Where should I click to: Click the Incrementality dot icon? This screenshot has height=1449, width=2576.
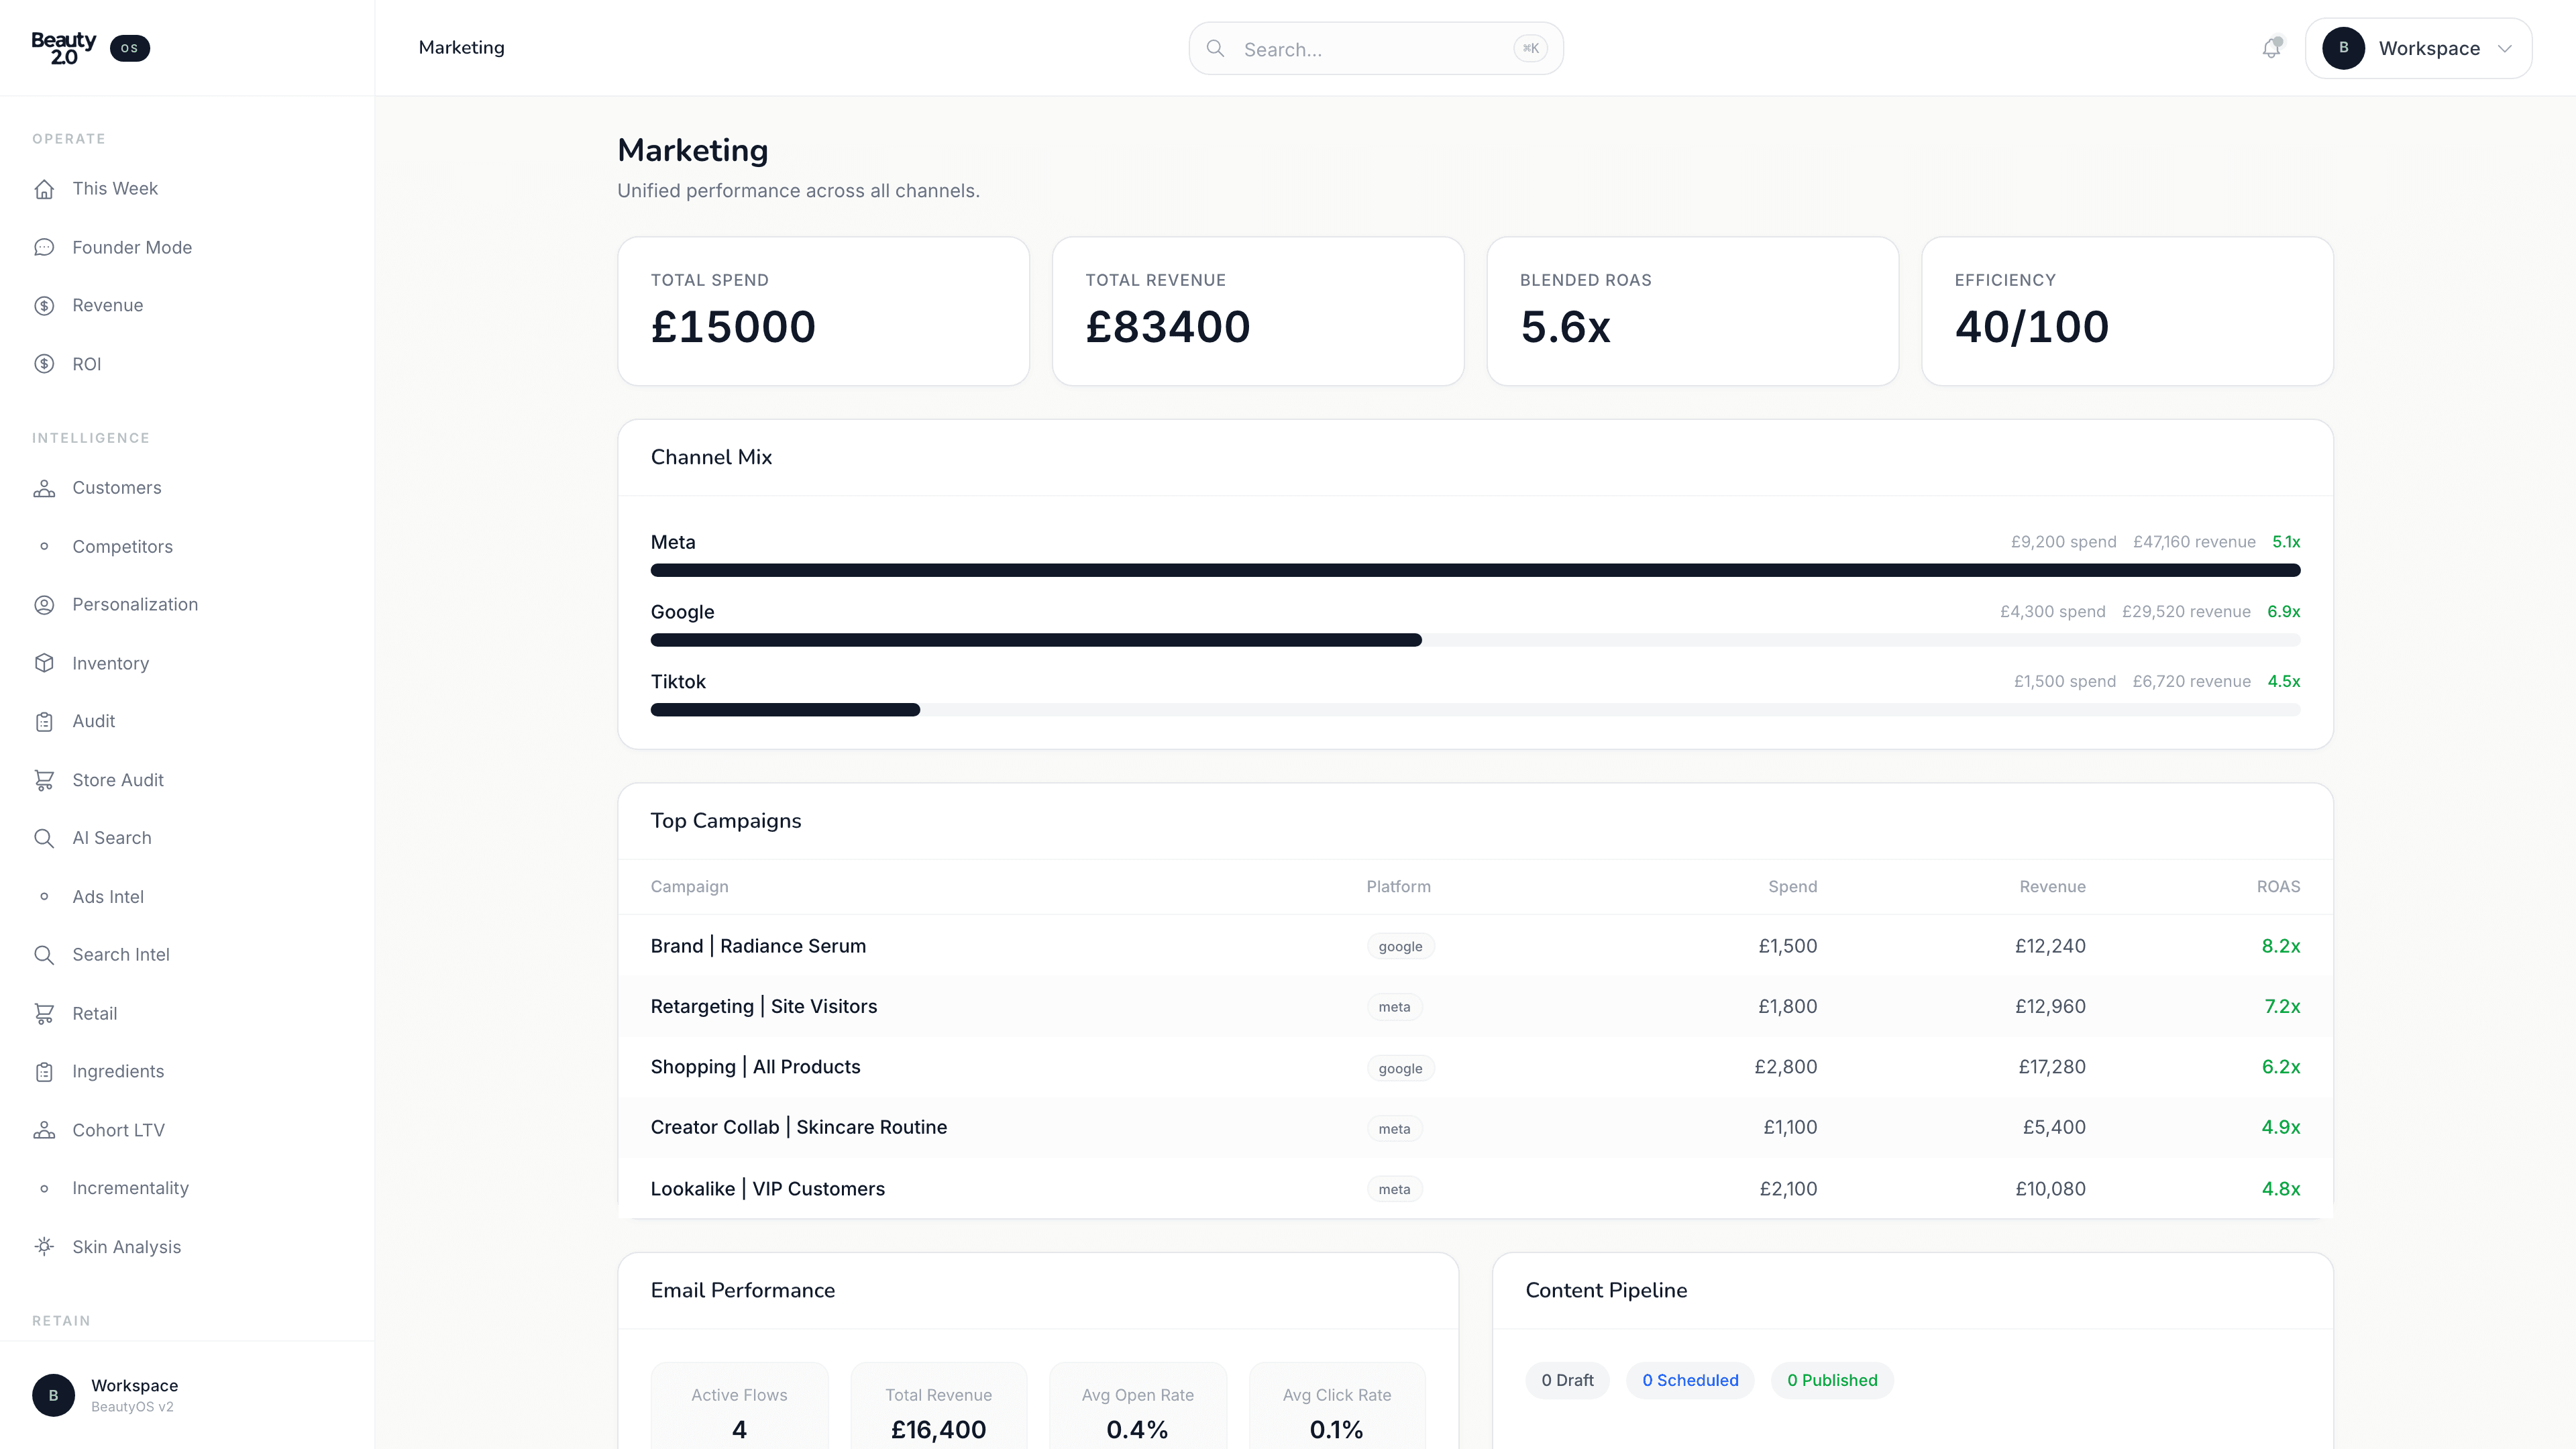tap(44, 1189)
